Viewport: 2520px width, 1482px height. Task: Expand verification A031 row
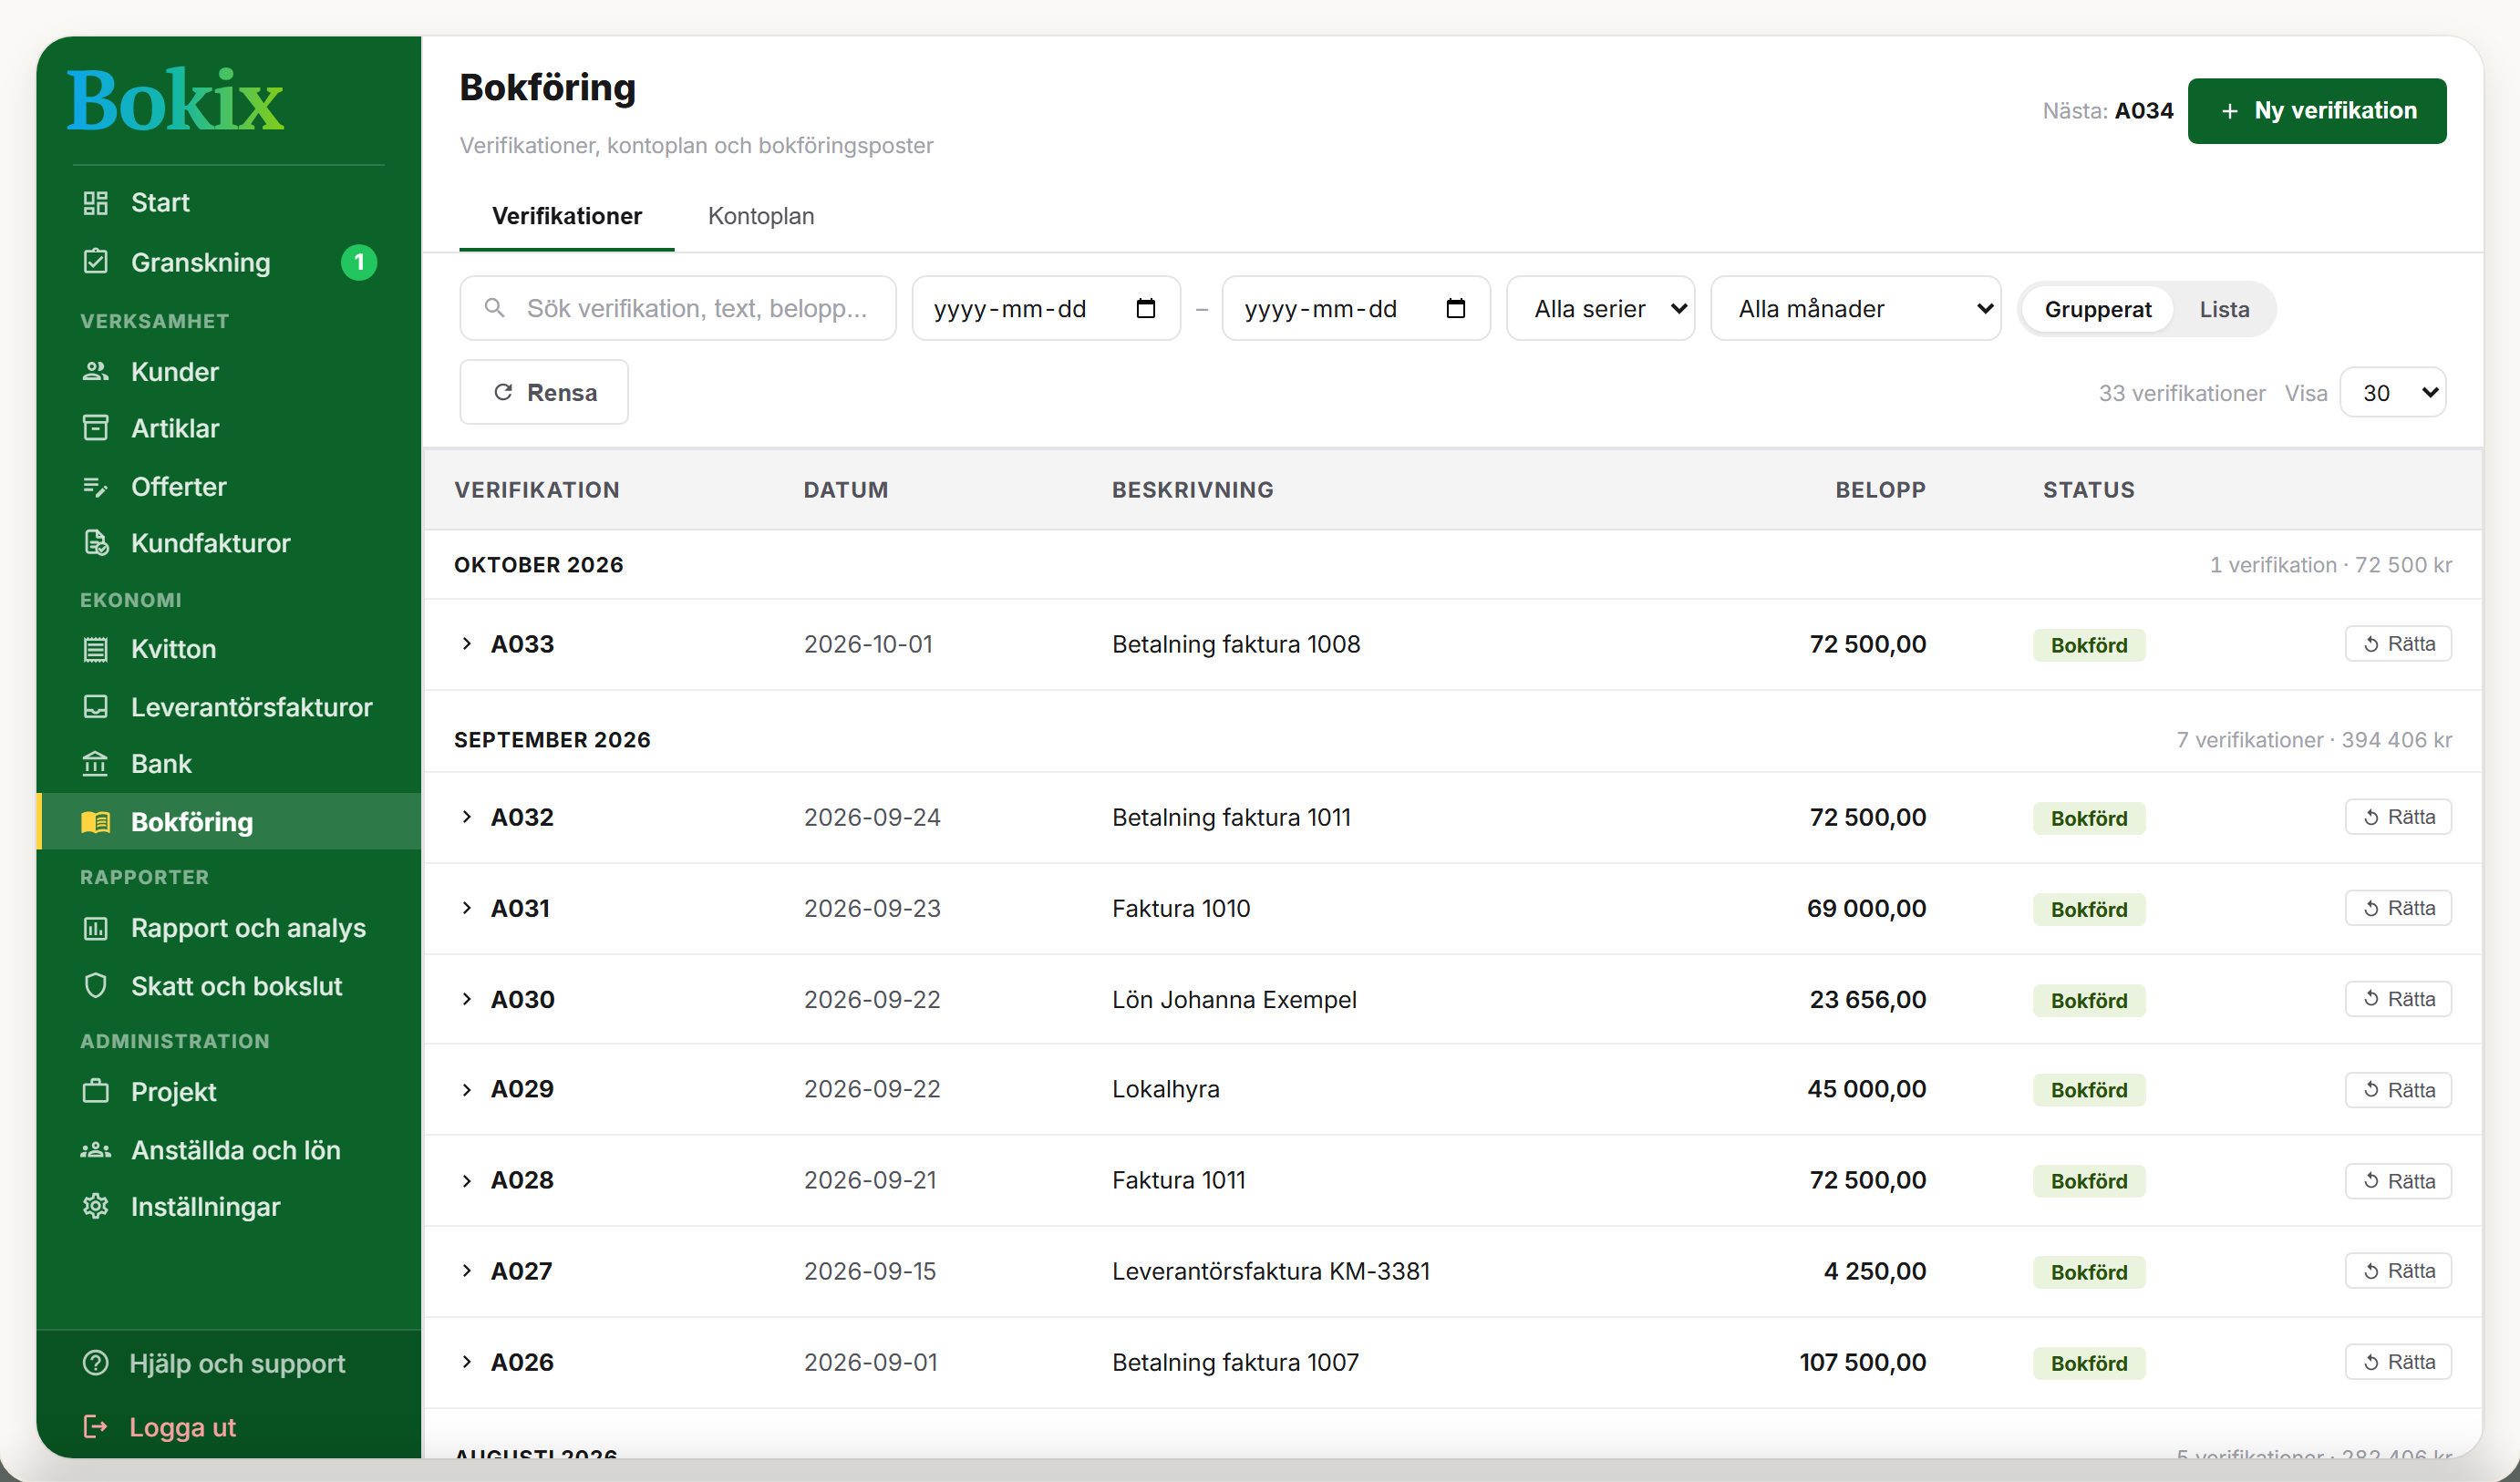tap(466, 908)
